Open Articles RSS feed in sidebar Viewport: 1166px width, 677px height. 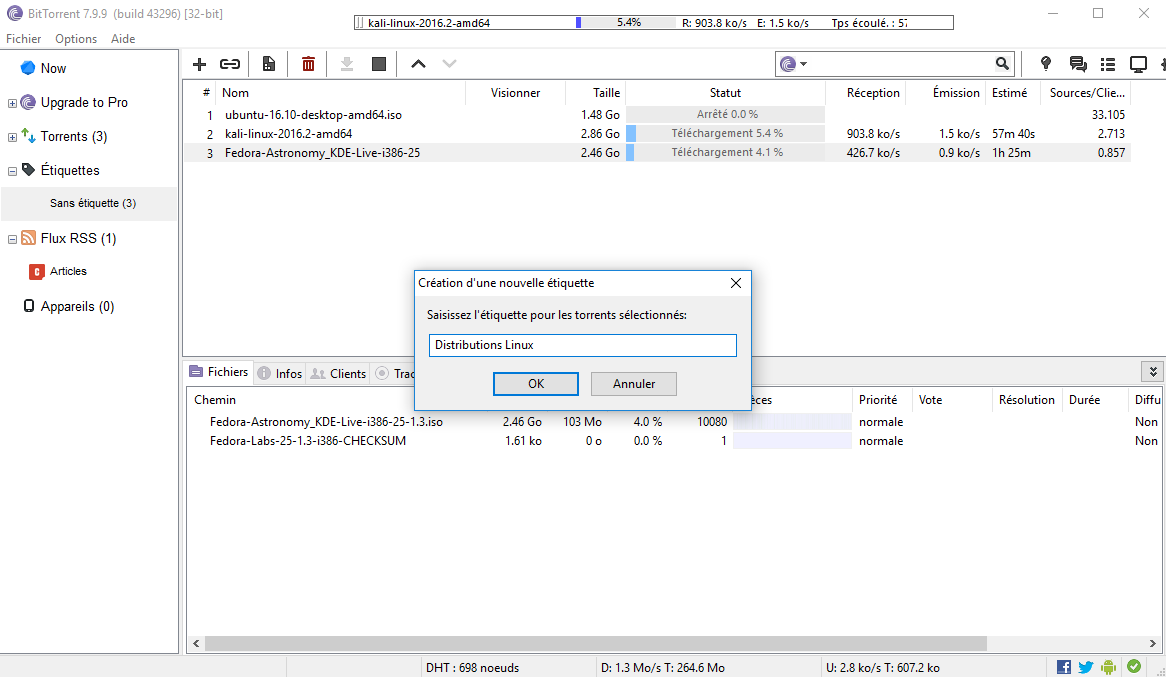point(68,272)
